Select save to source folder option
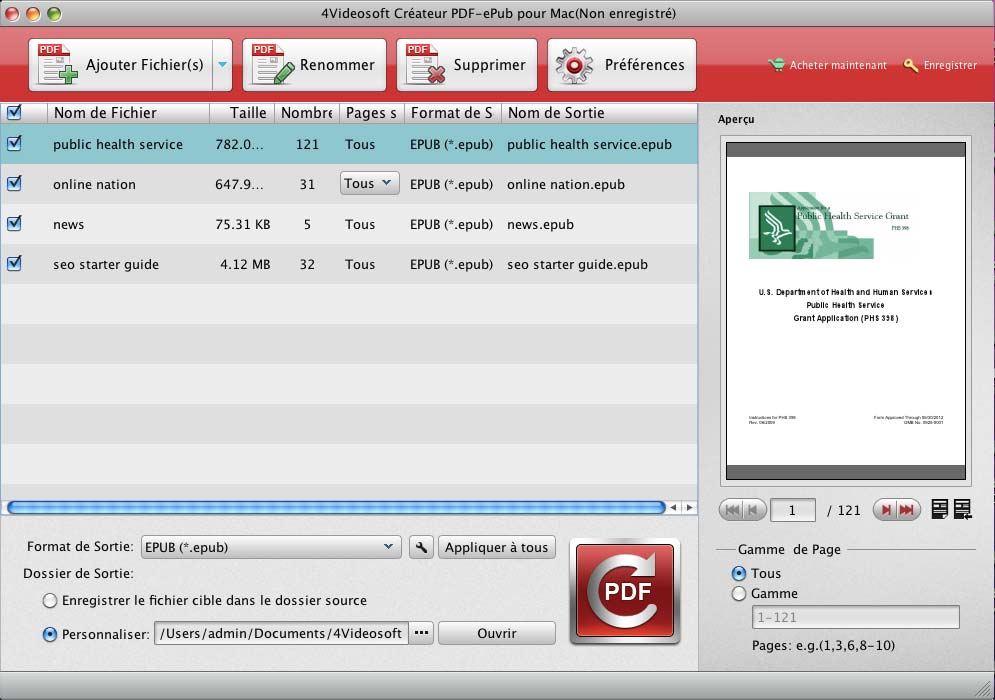This screenshot has height=700, width=995. point(50,601)
